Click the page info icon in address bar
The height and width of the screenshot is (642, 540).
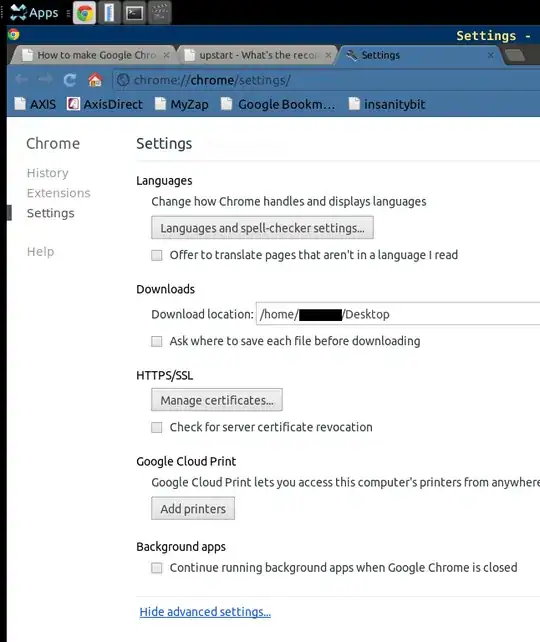coord(123,80)
